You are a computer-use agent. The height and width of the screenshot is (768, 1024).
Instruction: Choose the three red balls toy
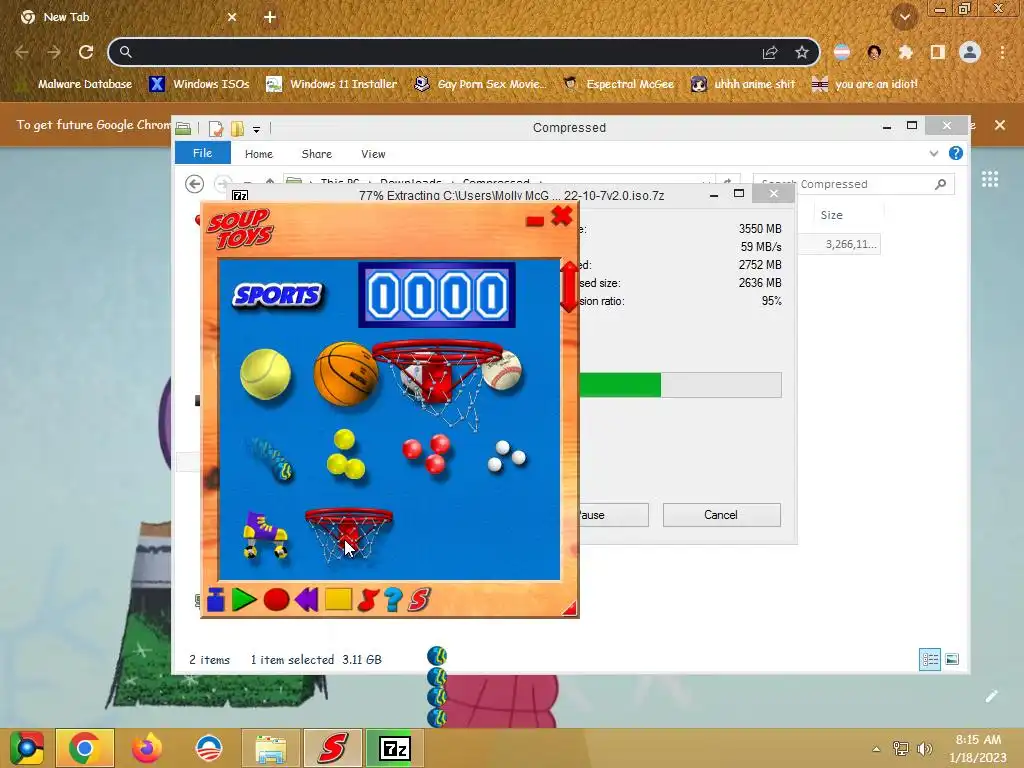click(x=428, y=453)
